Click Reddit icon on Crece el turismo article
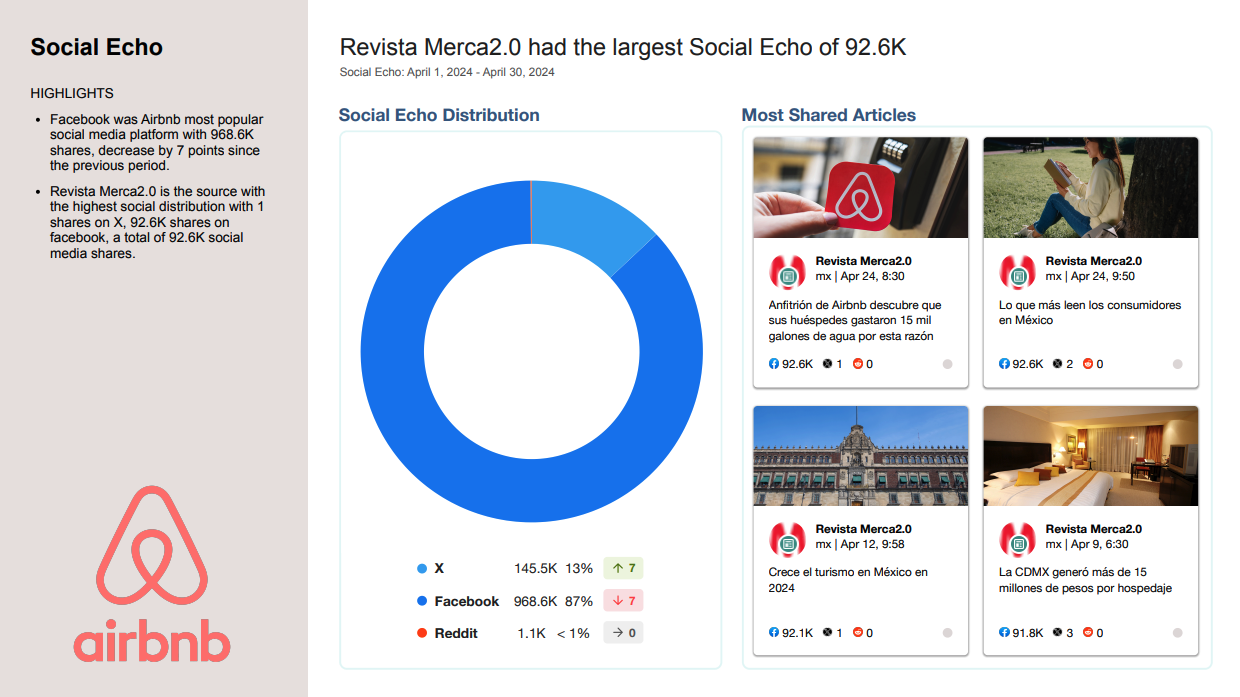Screen dimensions: 1240x697 (857, 633)
